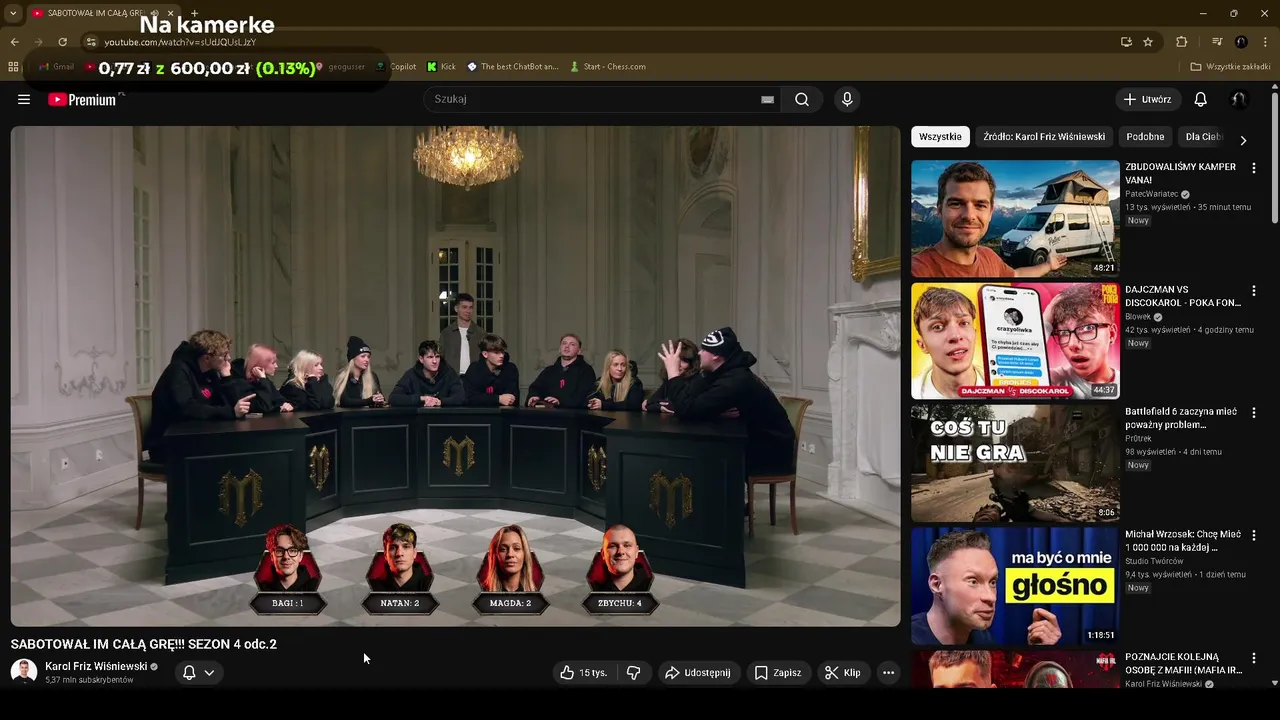Click the page's vertical scrollbar thumb
Screen dimensions: 1280x720
click(1274, 158)
